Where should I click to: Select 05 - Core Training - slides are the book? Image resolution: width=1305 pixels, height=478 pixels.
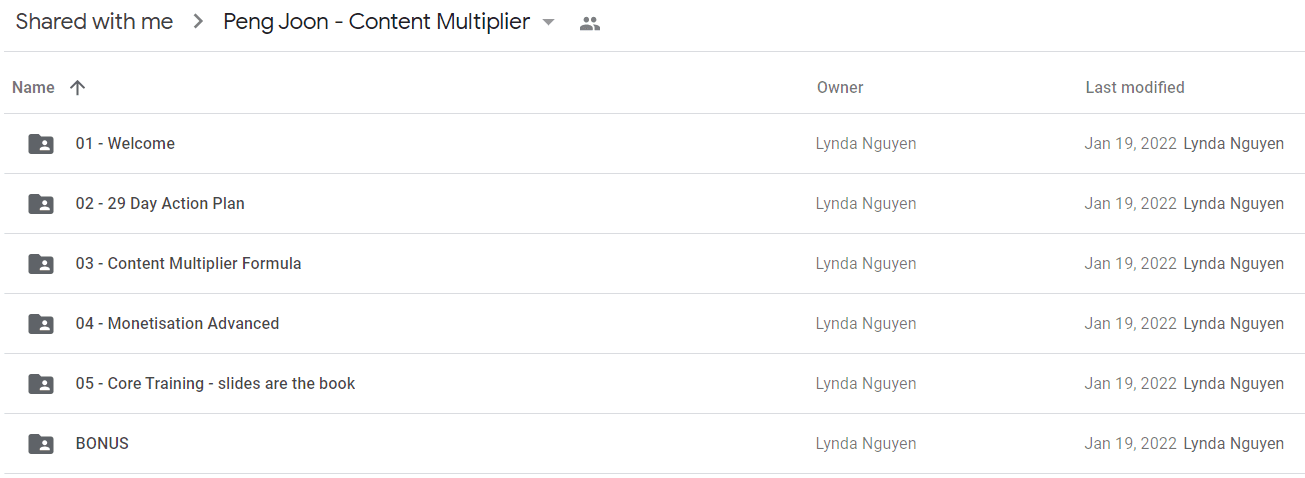(x=215, y=384)
